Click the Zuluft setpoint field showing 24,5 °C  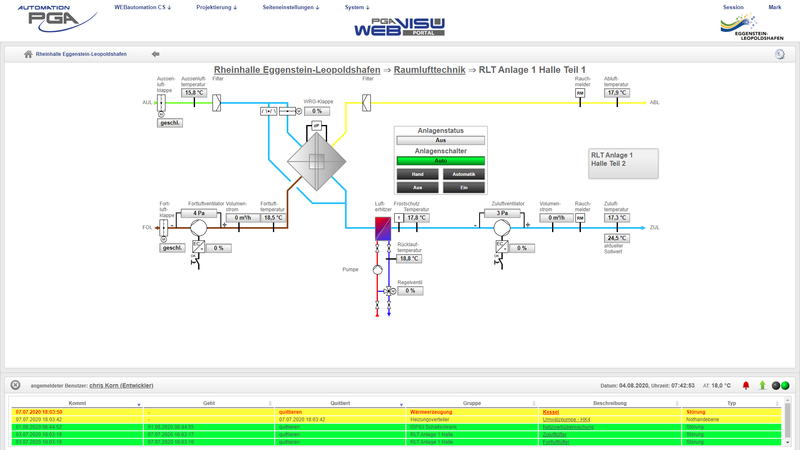tap(617, 238)
